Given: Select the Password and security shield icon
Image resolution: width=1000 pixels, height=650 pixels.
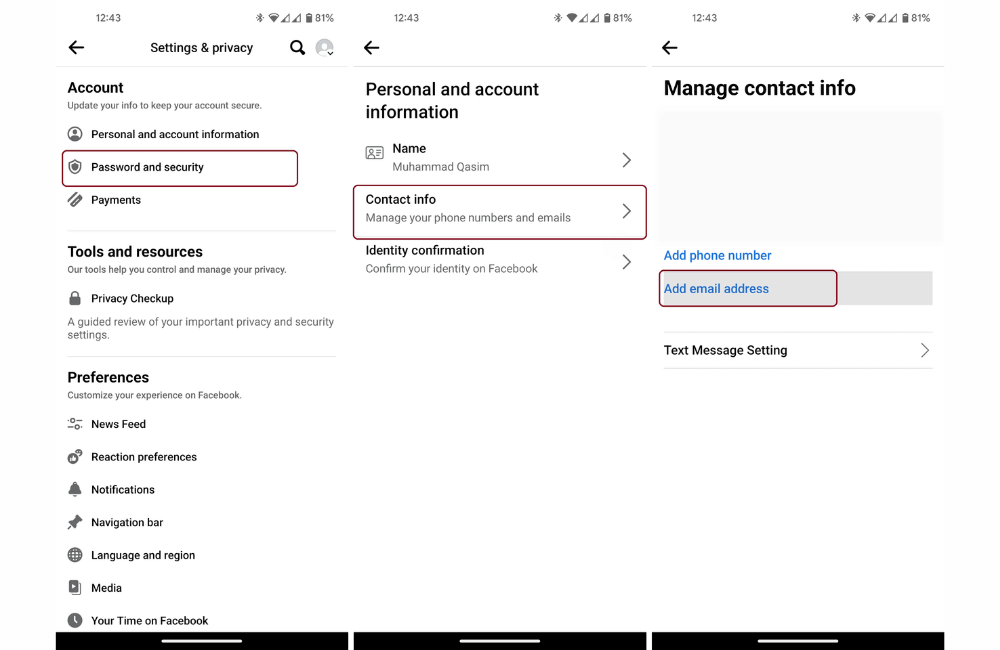Looking at the screenshot, I should coord(76,168).
